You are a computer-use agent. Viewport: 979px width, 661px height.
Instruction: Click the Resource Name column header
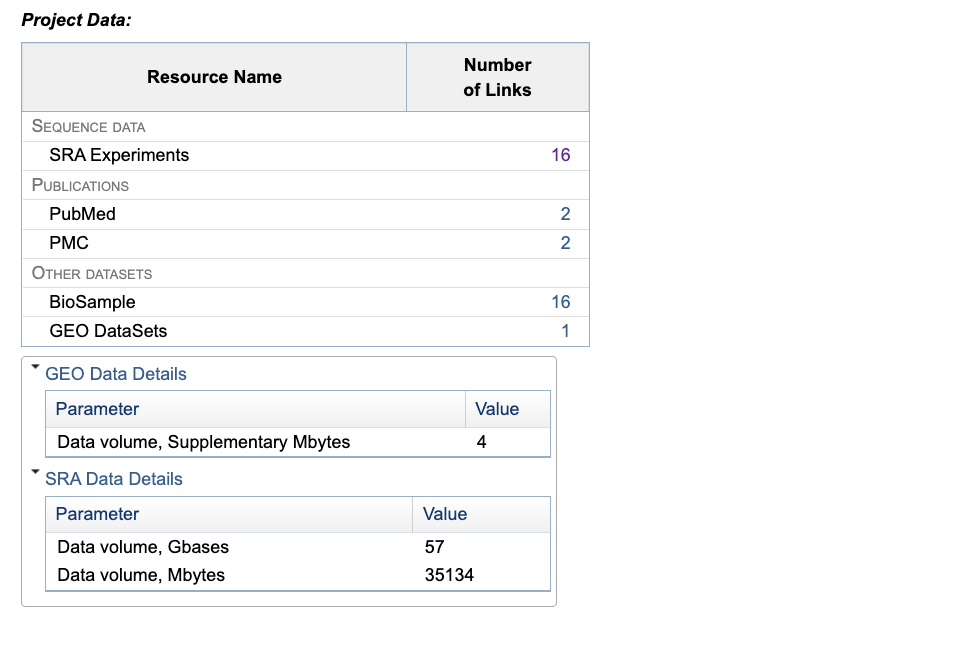tap(214, 77)
